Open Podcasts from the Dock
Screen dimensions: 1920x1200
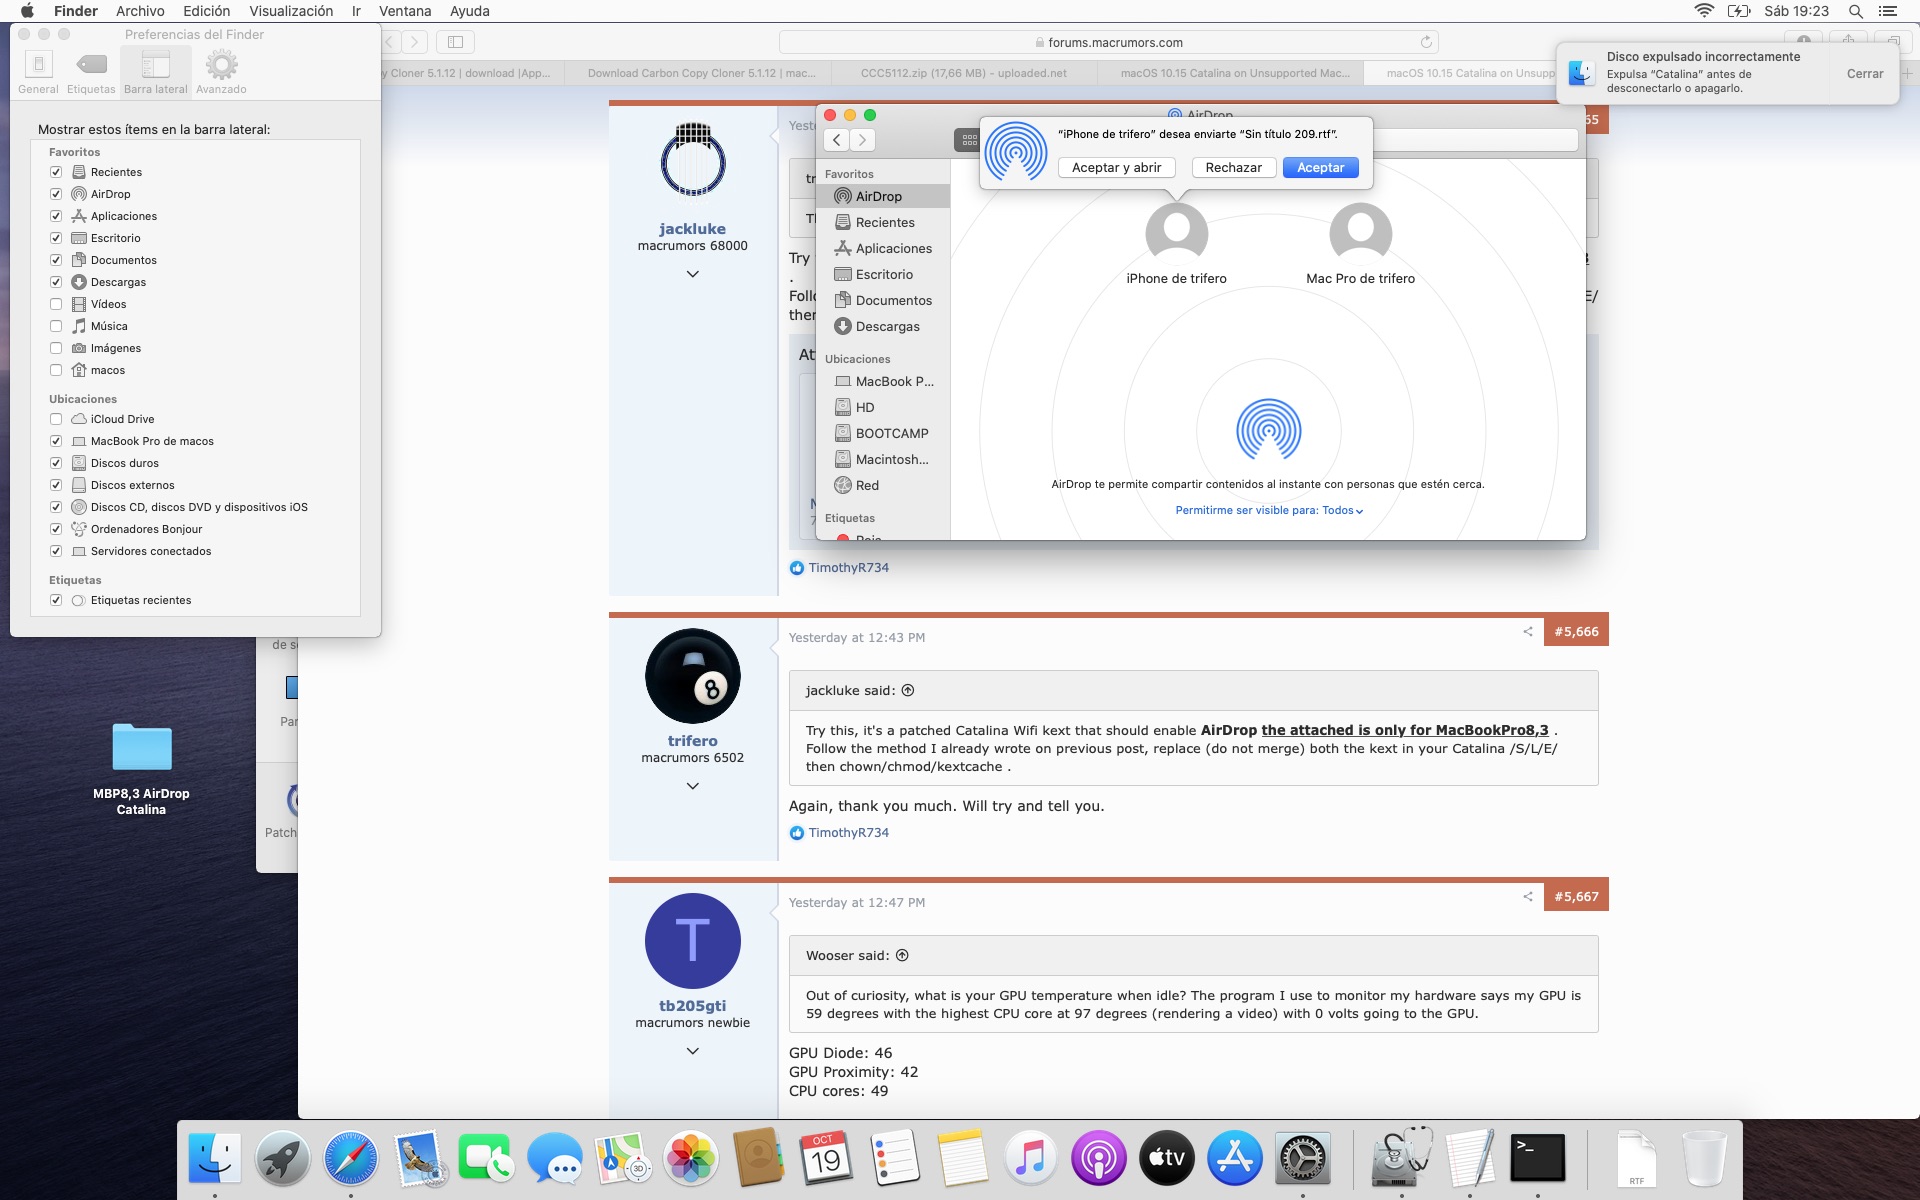(x=1098, y=1159)
